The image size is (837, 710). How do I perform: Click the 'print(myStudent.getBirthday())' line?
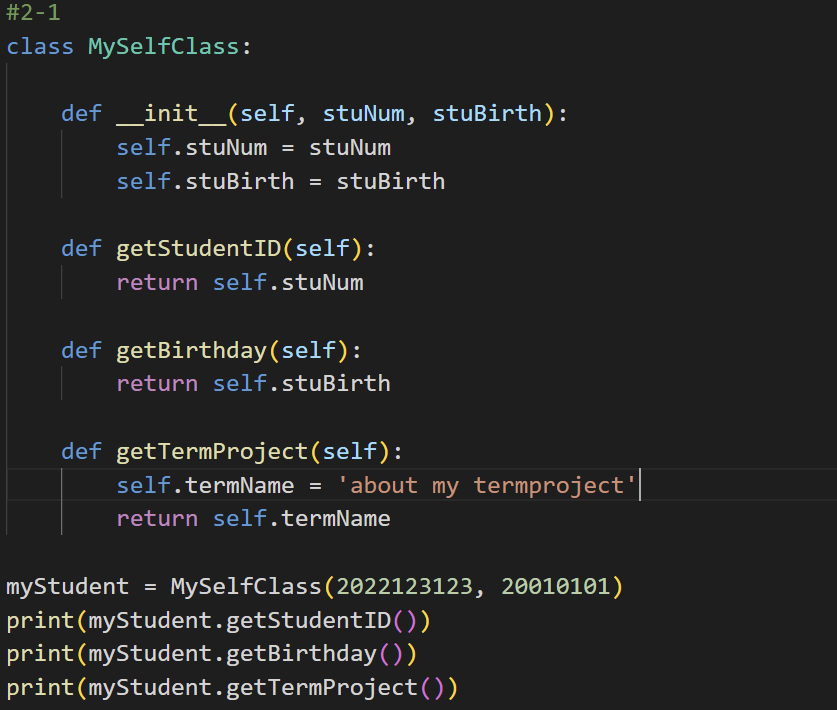(211, 654)
